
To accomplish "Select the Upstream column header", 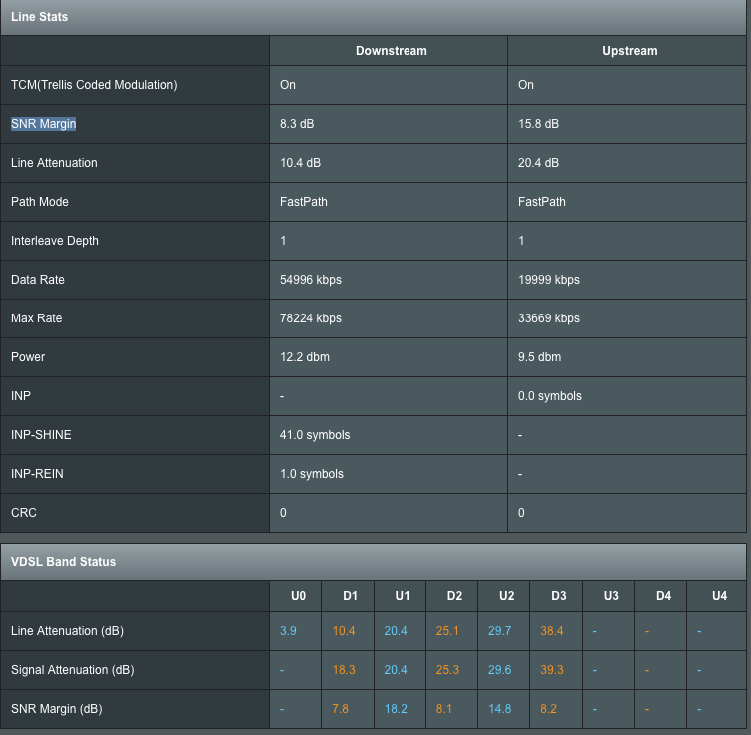I will (x=629, y=51).
